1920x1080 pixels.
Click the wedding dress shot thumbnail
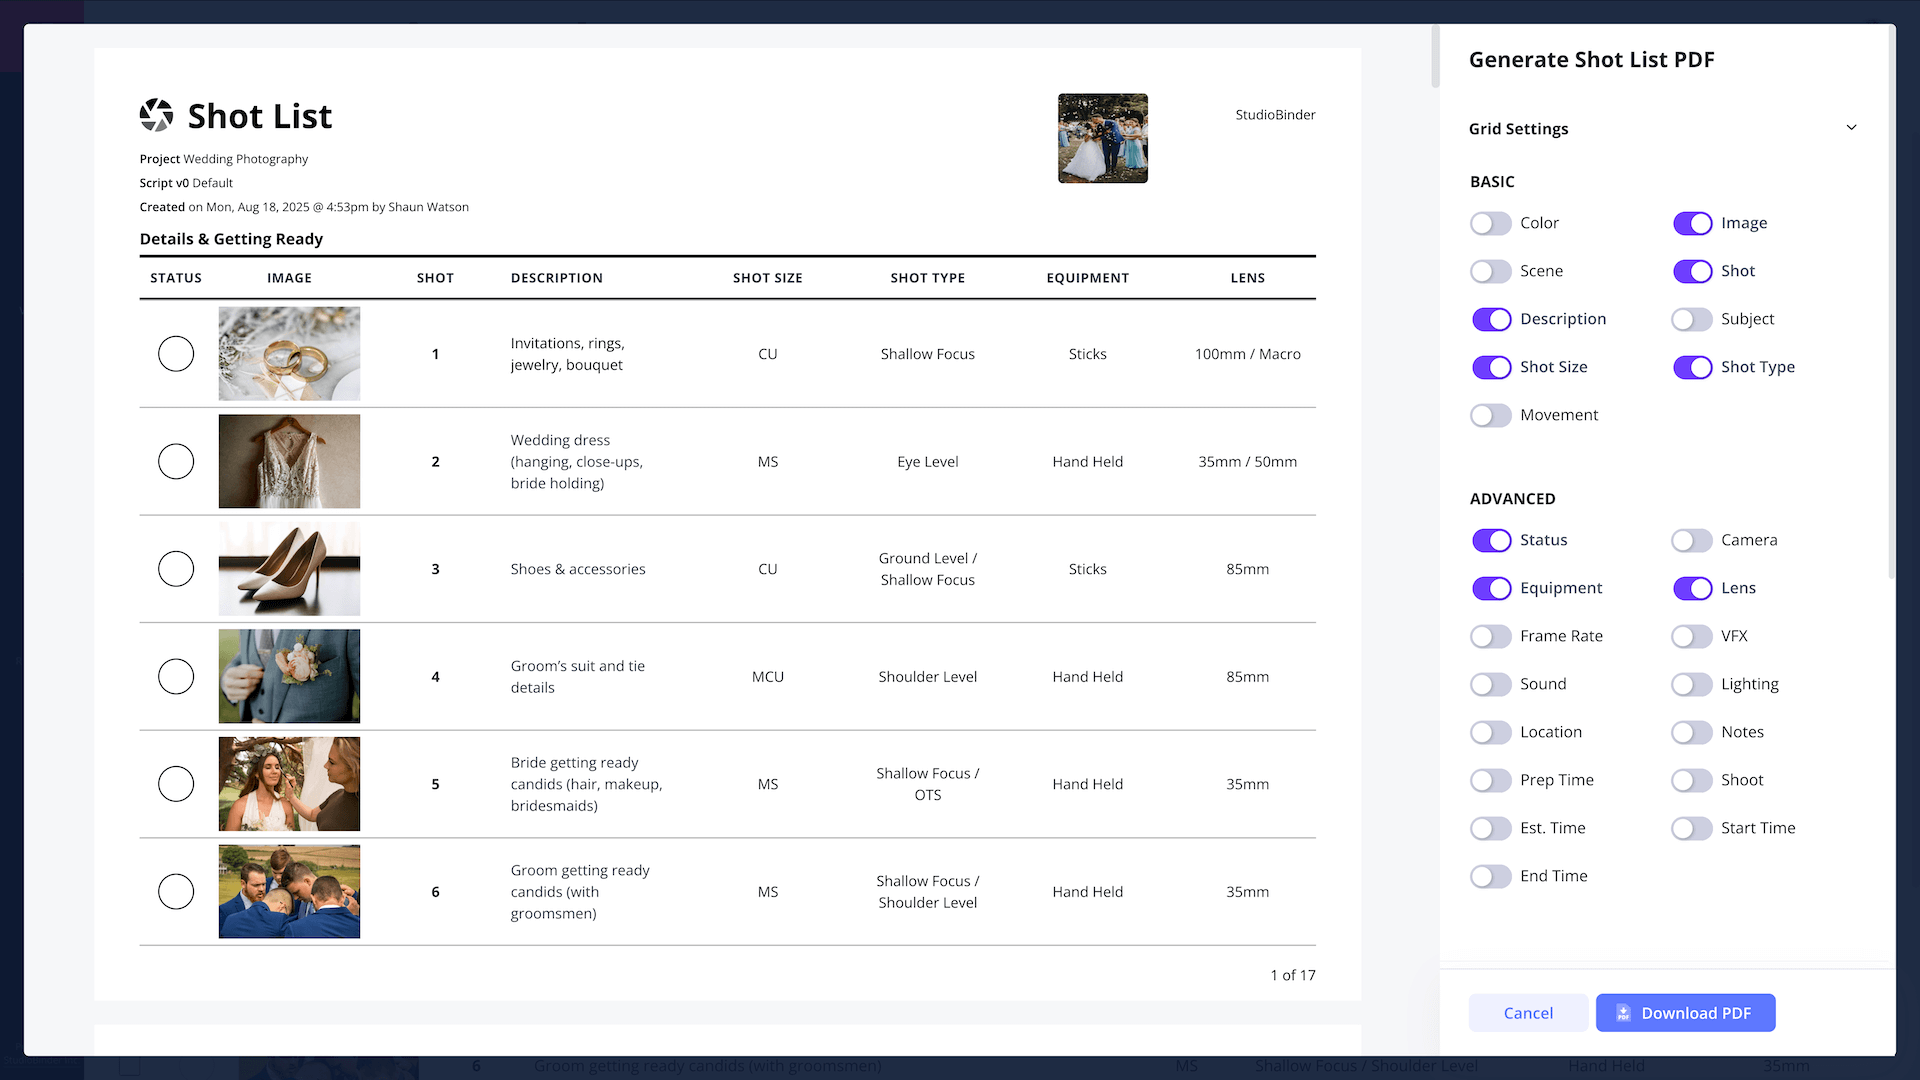click(289, 462)
